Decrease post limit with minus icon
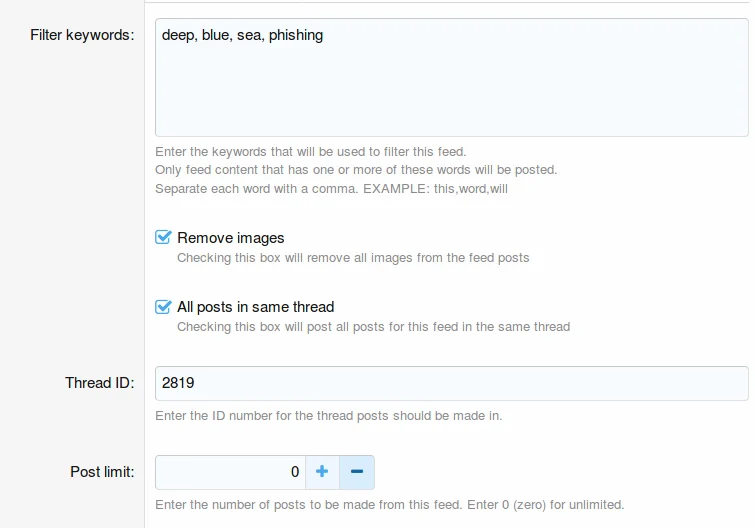Image resolution: width=755 pixels, height=528 pixels. [x=357, y=472]
